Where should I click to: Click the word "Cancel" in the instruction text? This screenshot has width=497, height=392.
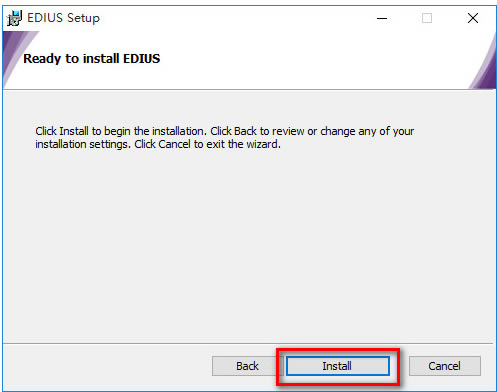point(174,144)
